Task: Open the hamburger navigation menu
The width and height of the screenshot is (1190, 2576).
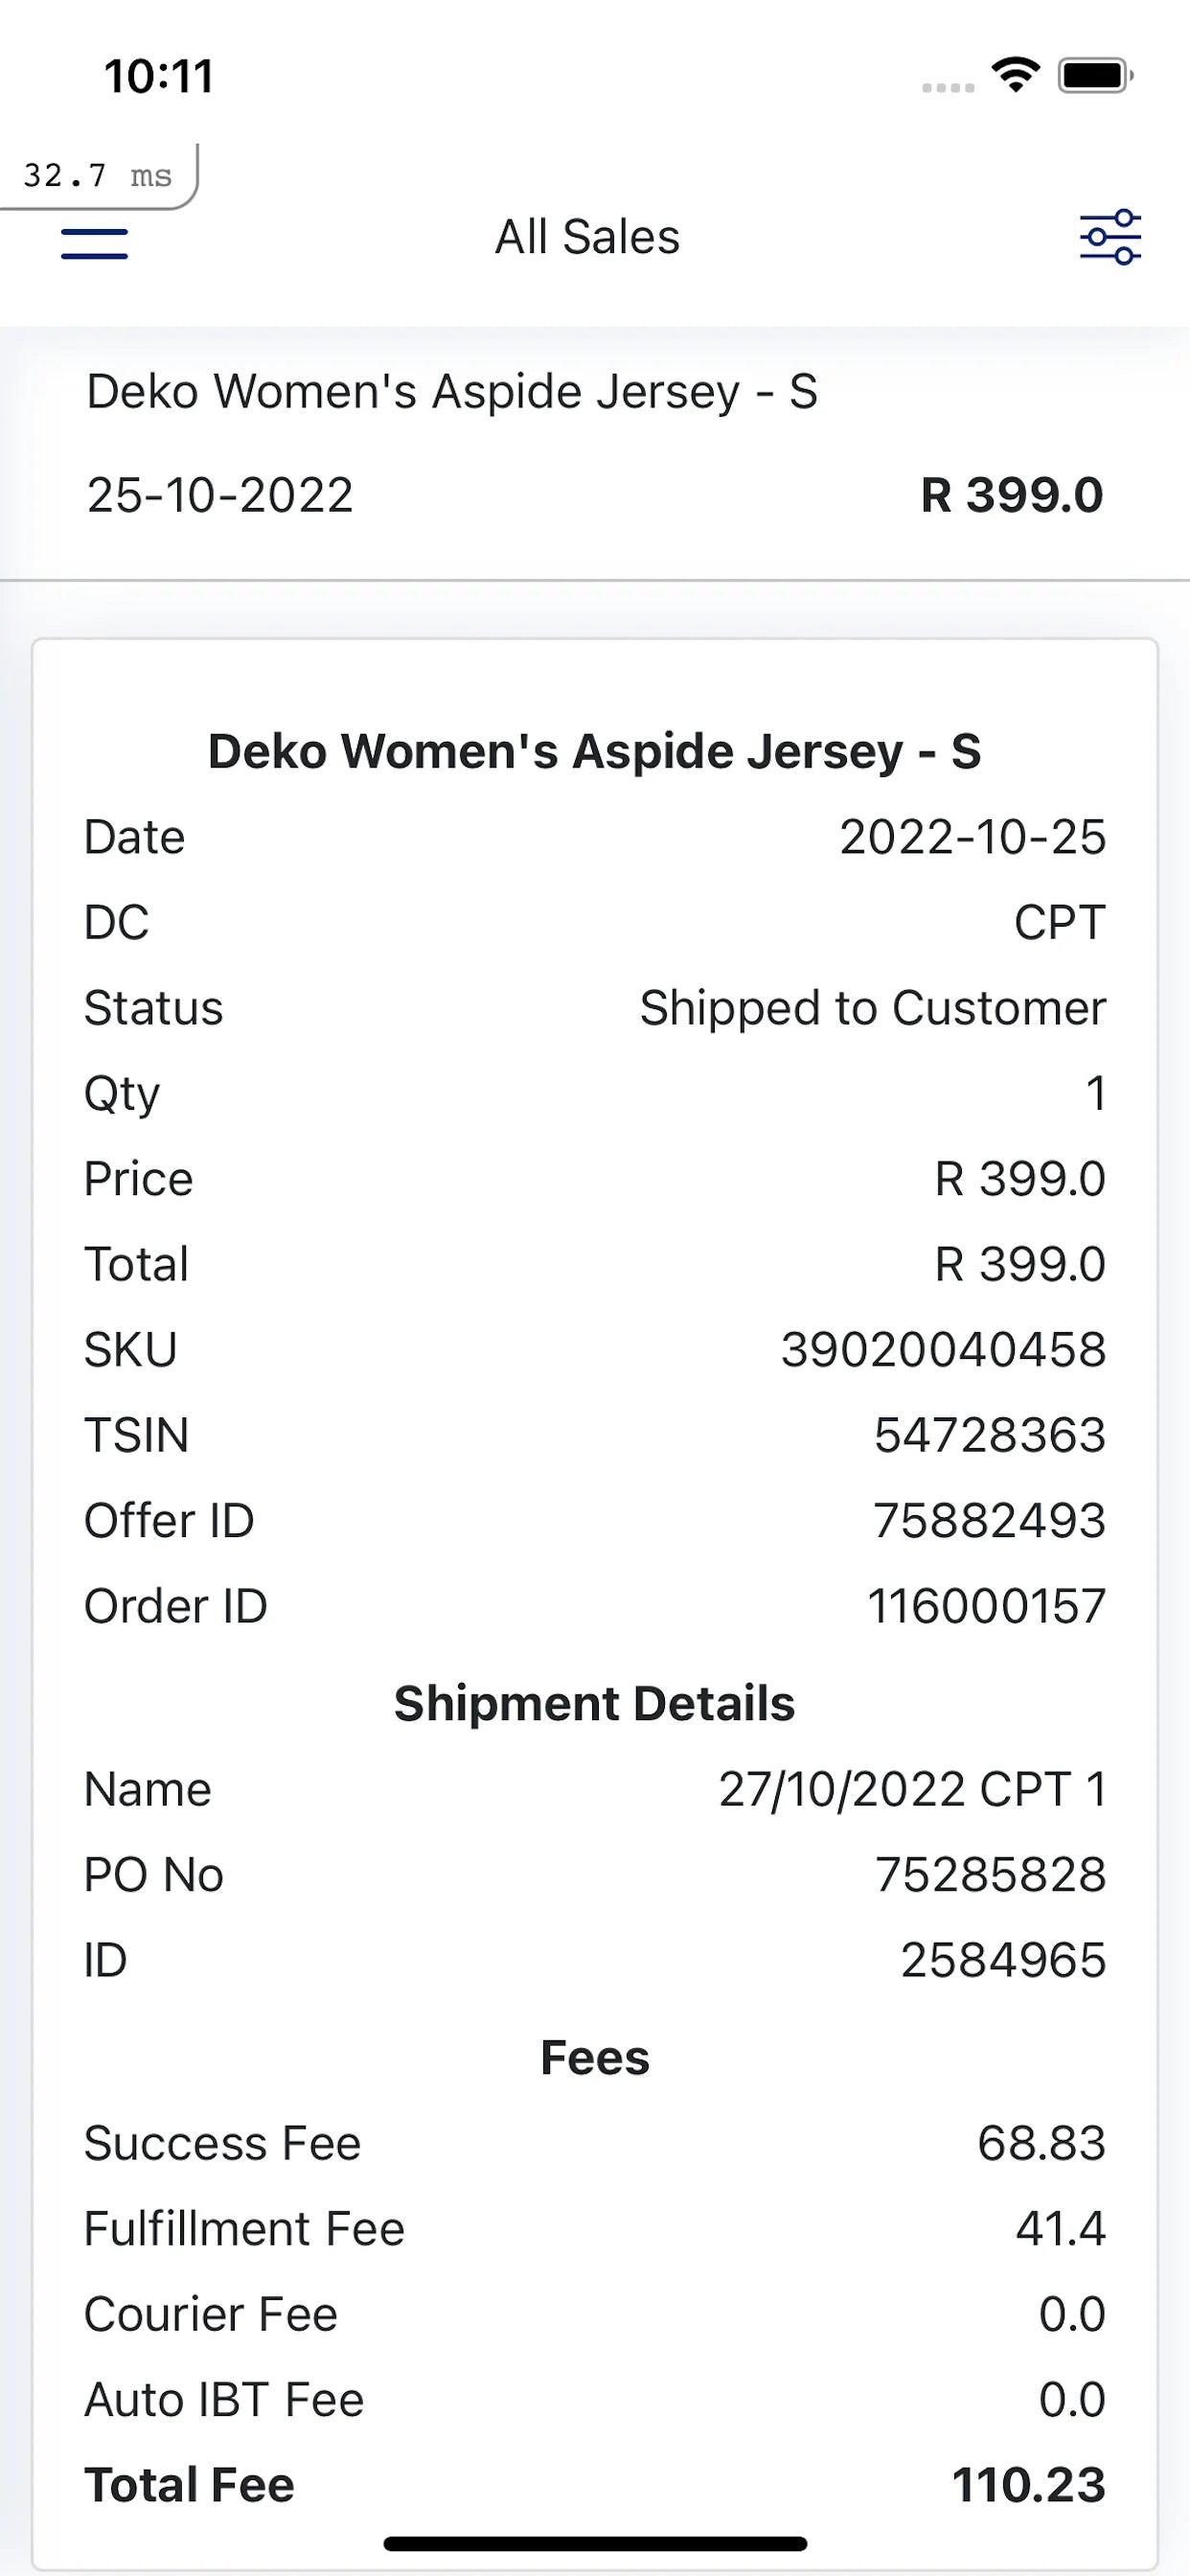Action: (x=94, y=243)
